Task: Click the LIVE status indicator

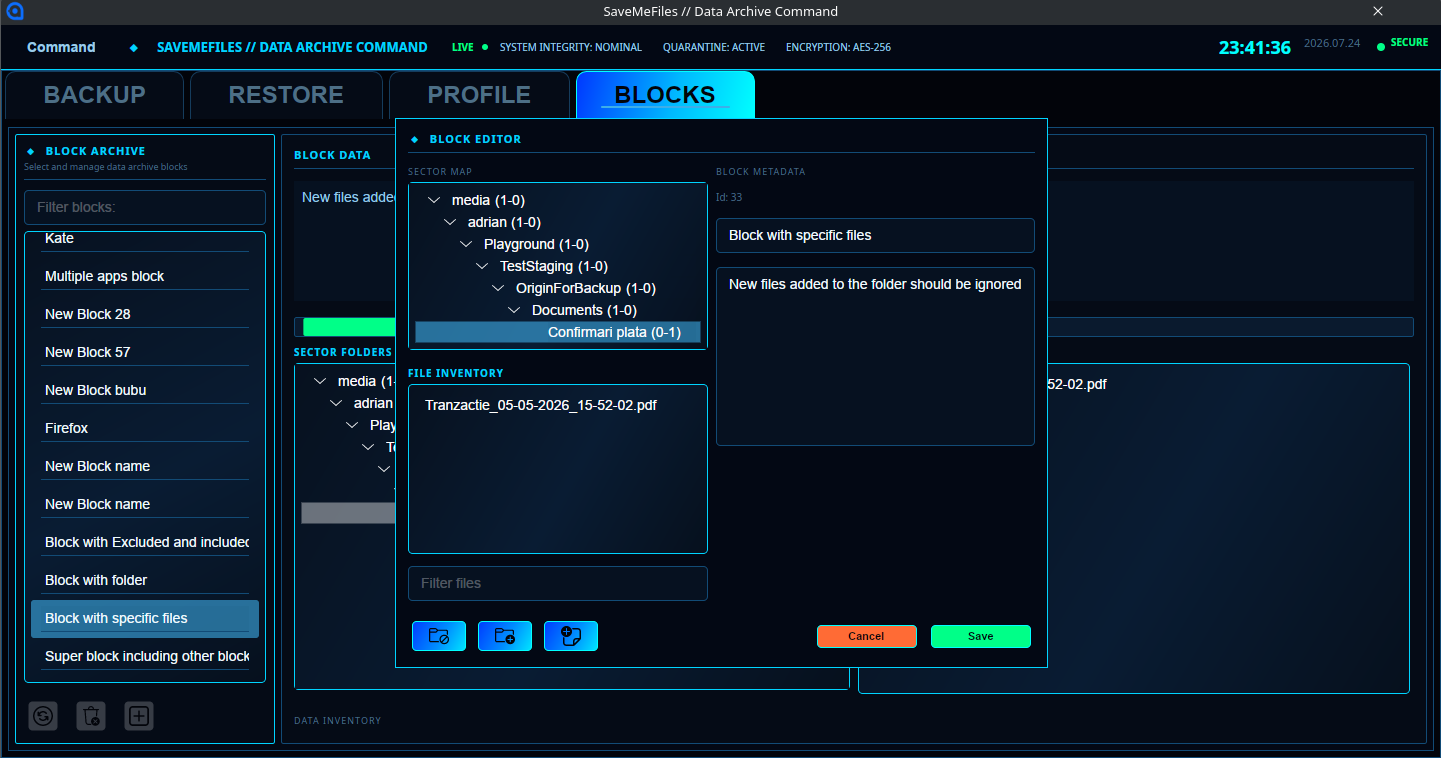Action: pyautogui.click(x=470, y=47)
